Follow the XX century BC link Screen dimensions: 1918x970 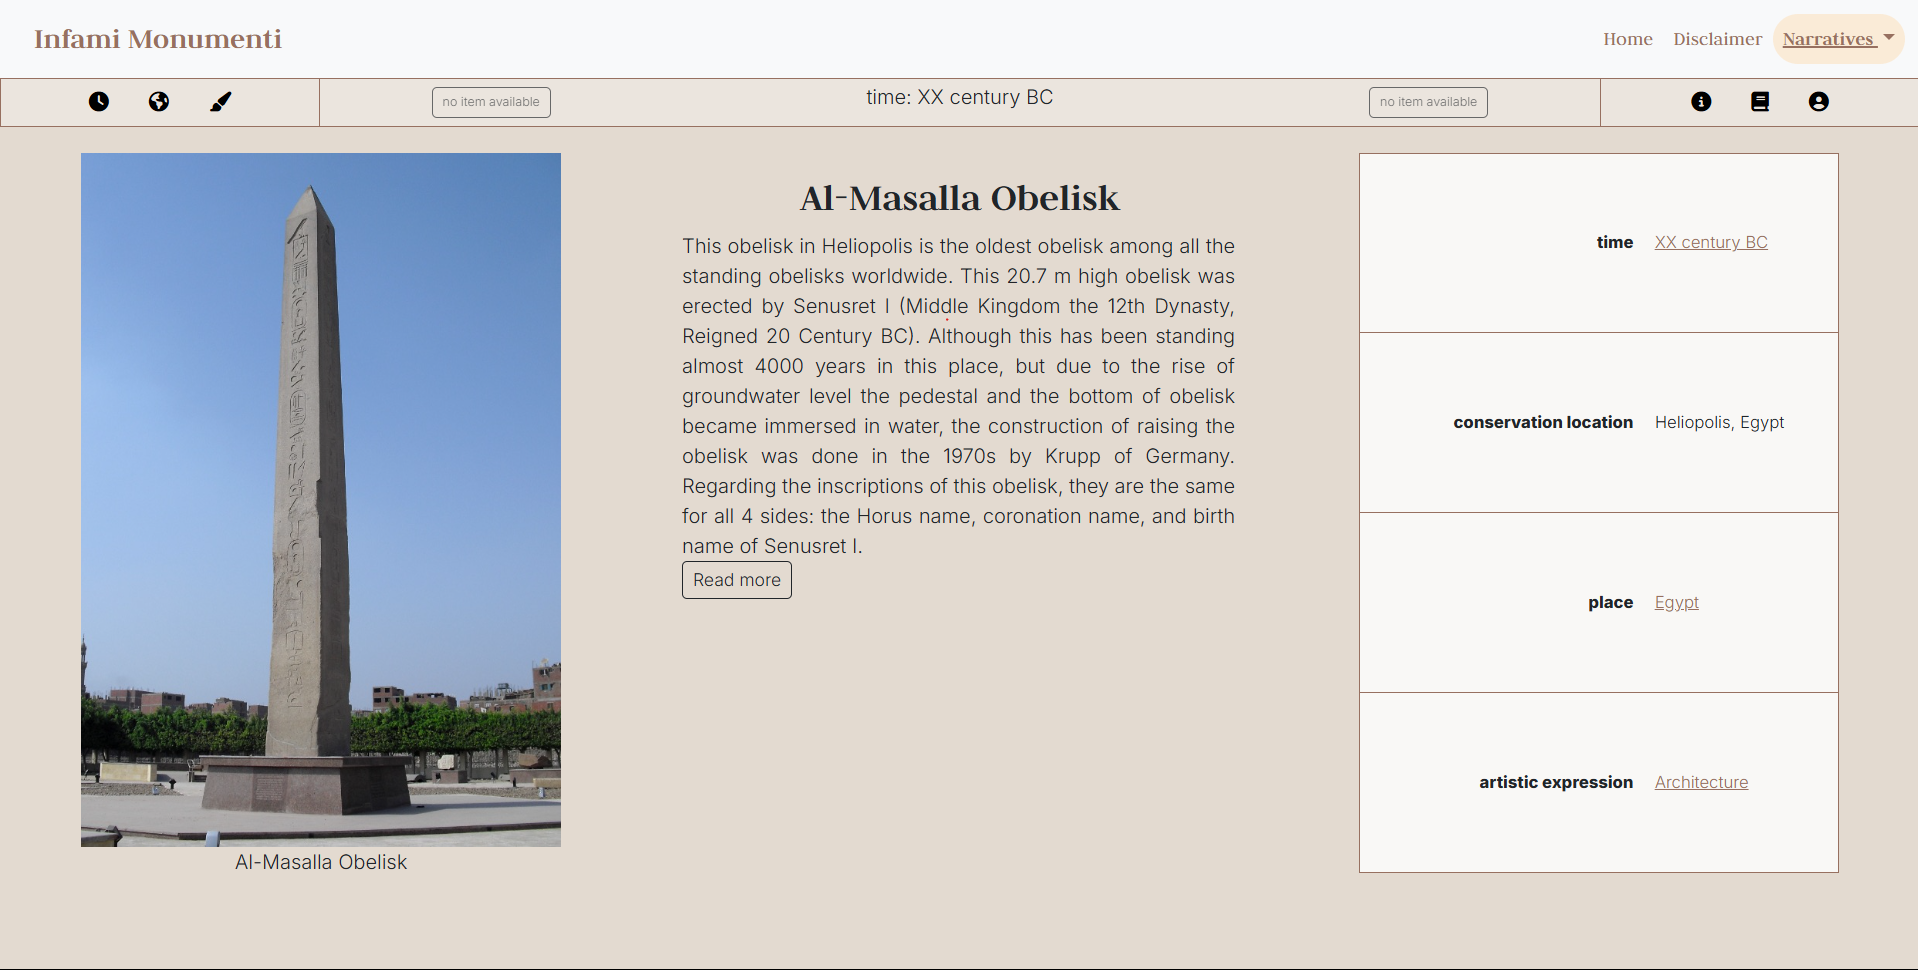[1711, 242]
